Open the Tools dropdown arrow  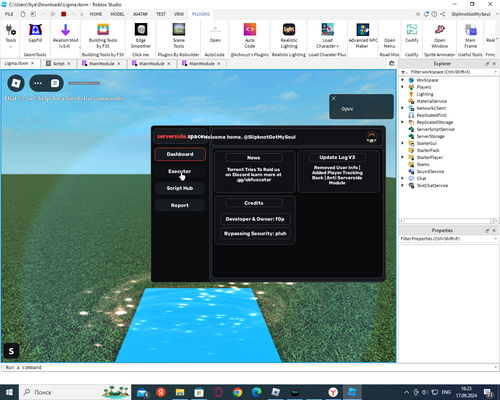(11, 47)
